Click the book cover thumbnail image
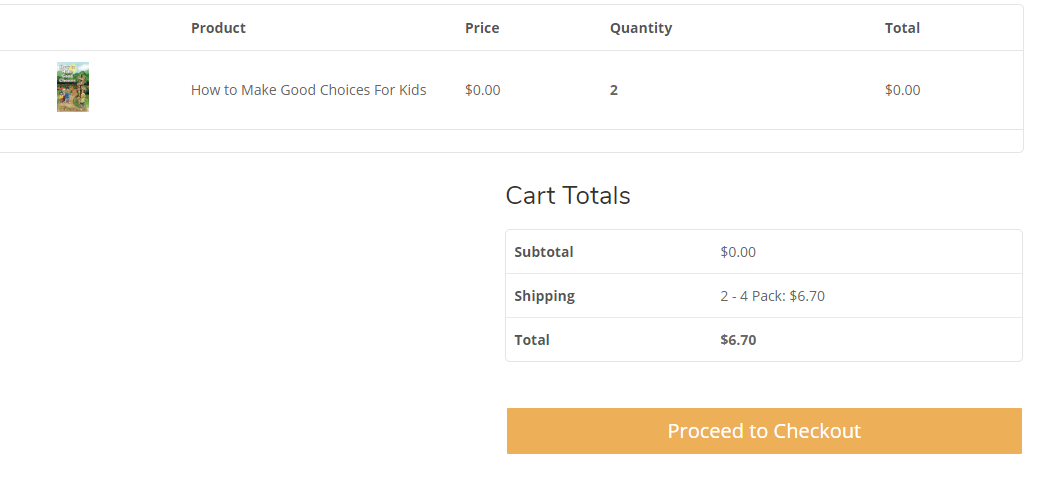 click(x=73, y=87)
